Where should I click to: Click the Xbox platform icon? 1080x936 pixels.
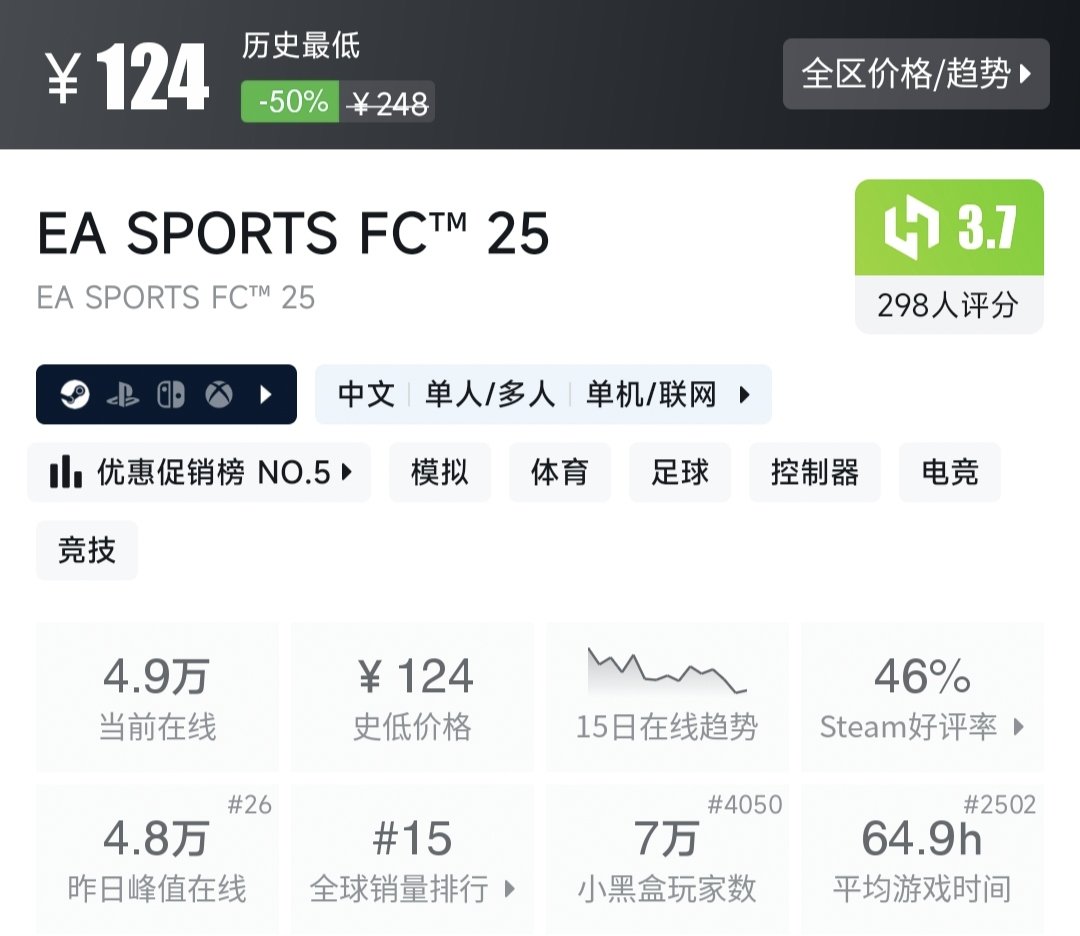[219, 395]
